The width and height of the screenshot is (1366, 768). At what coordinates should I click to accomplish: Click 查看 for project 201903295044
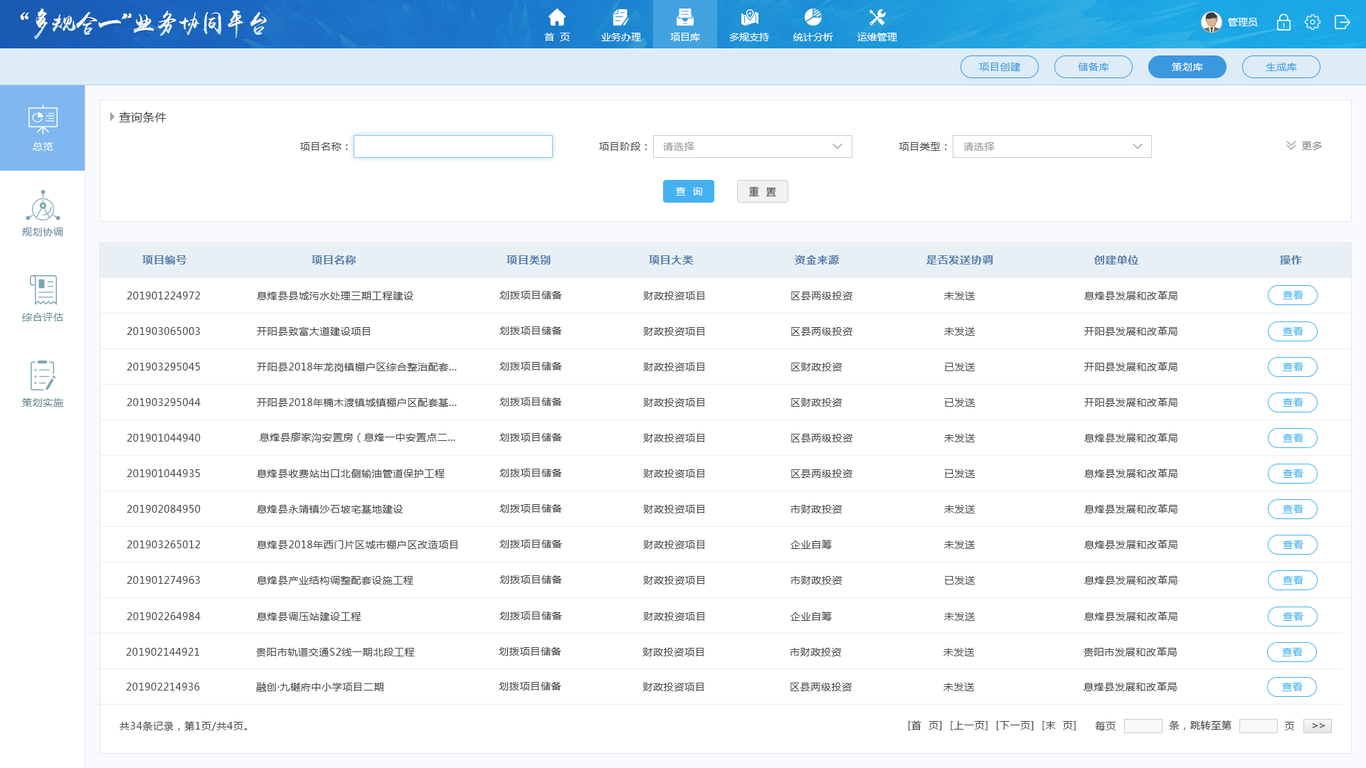[1292, 402]
